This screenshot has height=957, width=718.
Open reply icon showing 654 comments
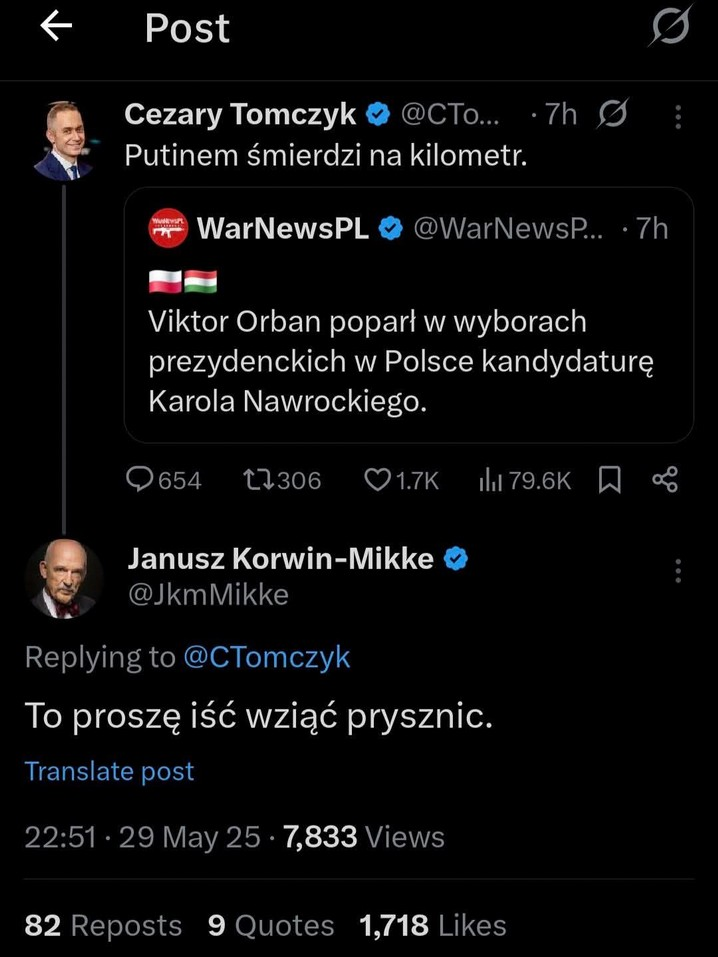[x=139, y=480]
